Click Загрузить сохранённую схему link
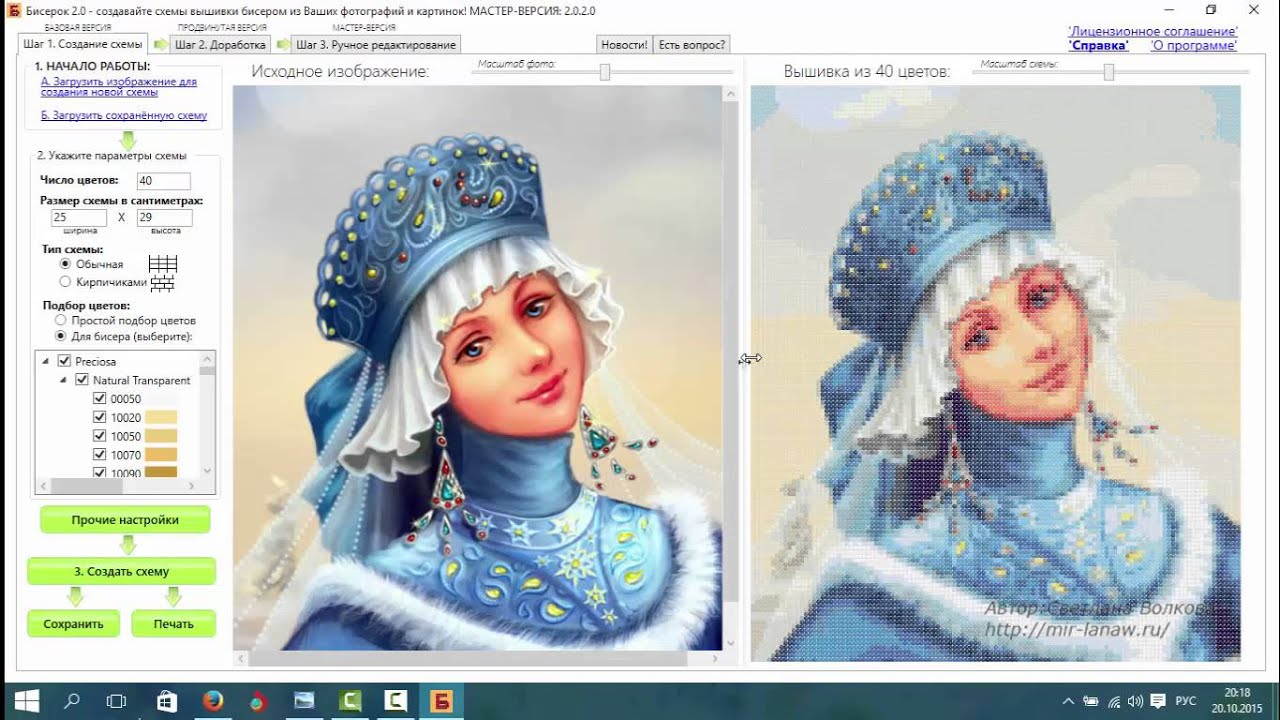This screenshot has height=720, width=1280. pos(124,115)
